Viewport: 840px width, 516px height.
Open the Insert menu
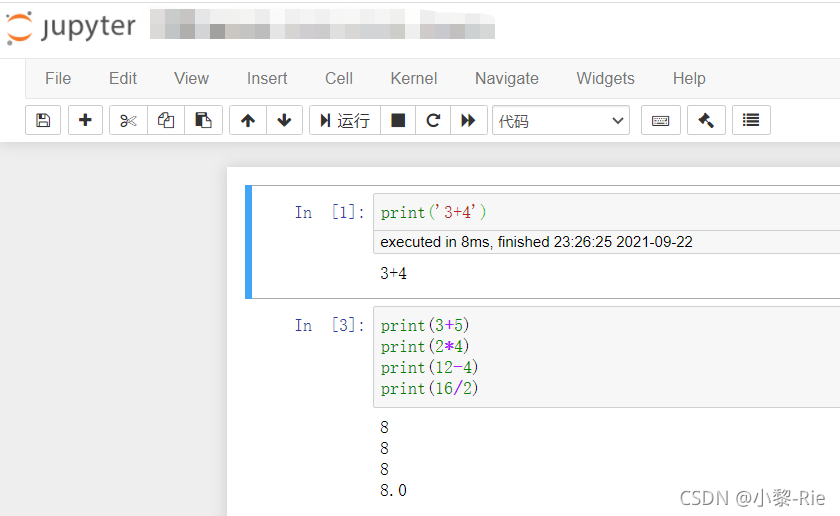tap(267, 78)
